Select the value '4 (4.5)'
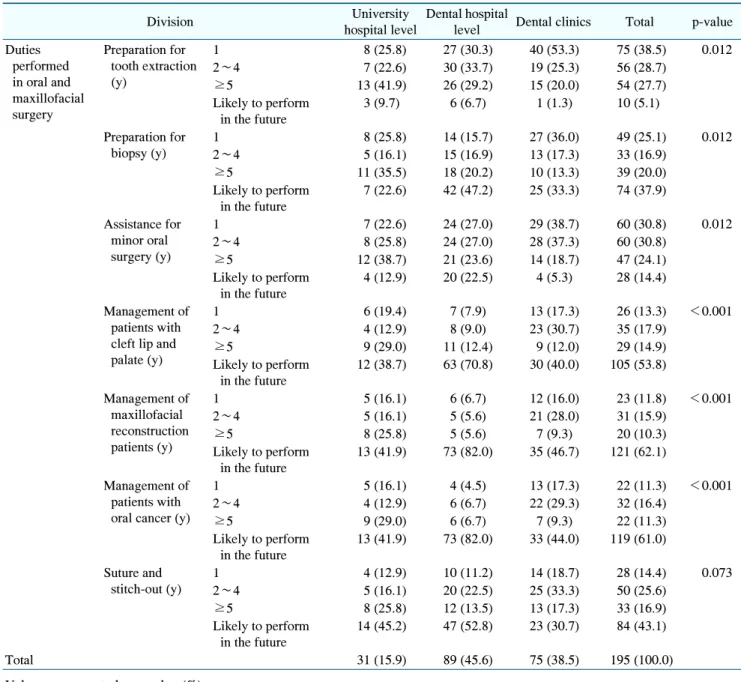Viewport: 741px width, 682px height. (x=468, y=486)
